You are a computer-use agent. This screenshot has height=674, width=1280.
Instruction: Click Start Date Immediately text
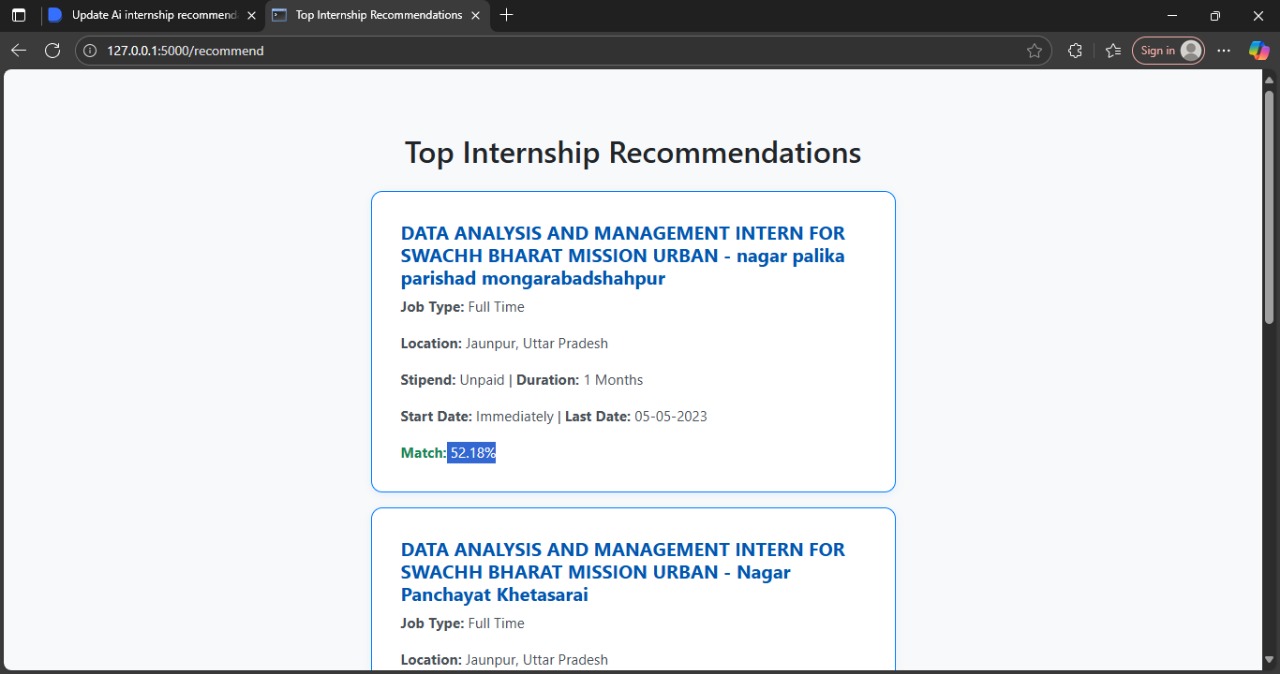click(477, 416)
